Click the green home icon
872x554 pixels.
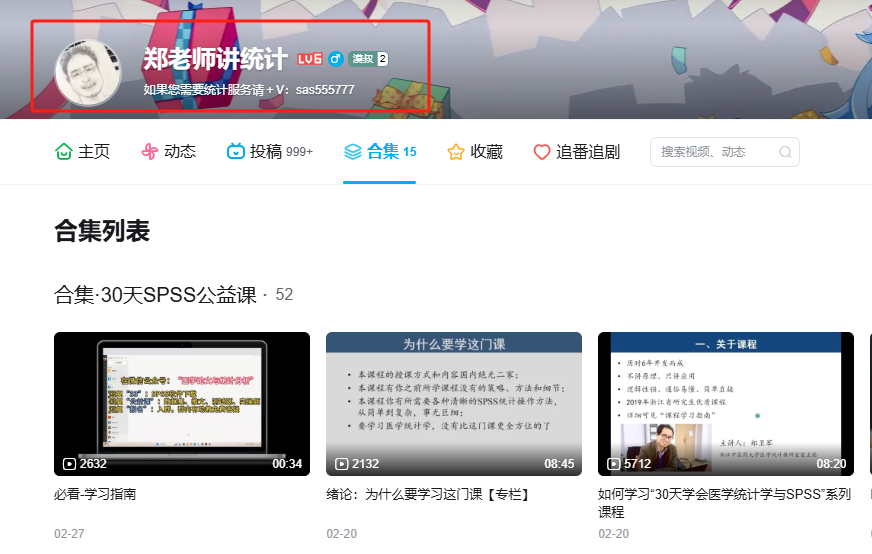(63, 151)
